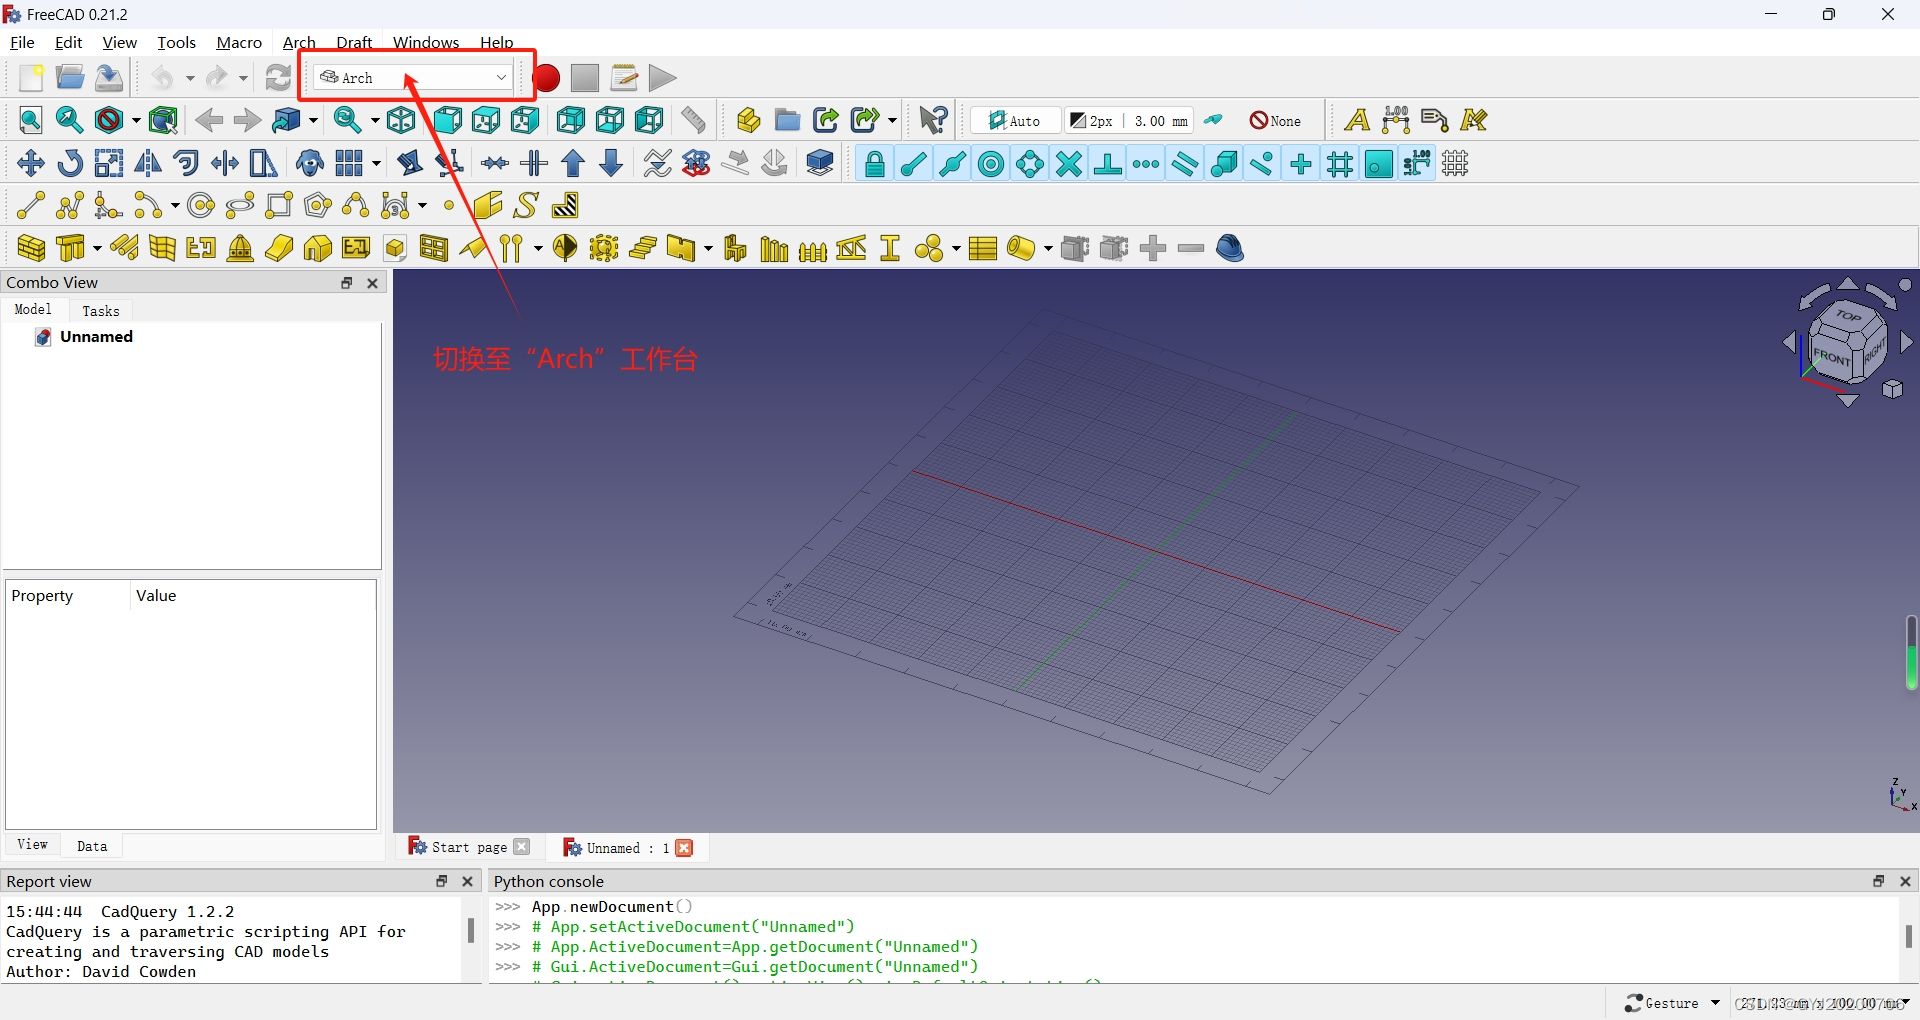Toggle grid snapping
Image resolution: width=1920 pixels, height=1020 pixels.
pyautogui.click(x=1339, y=163)
